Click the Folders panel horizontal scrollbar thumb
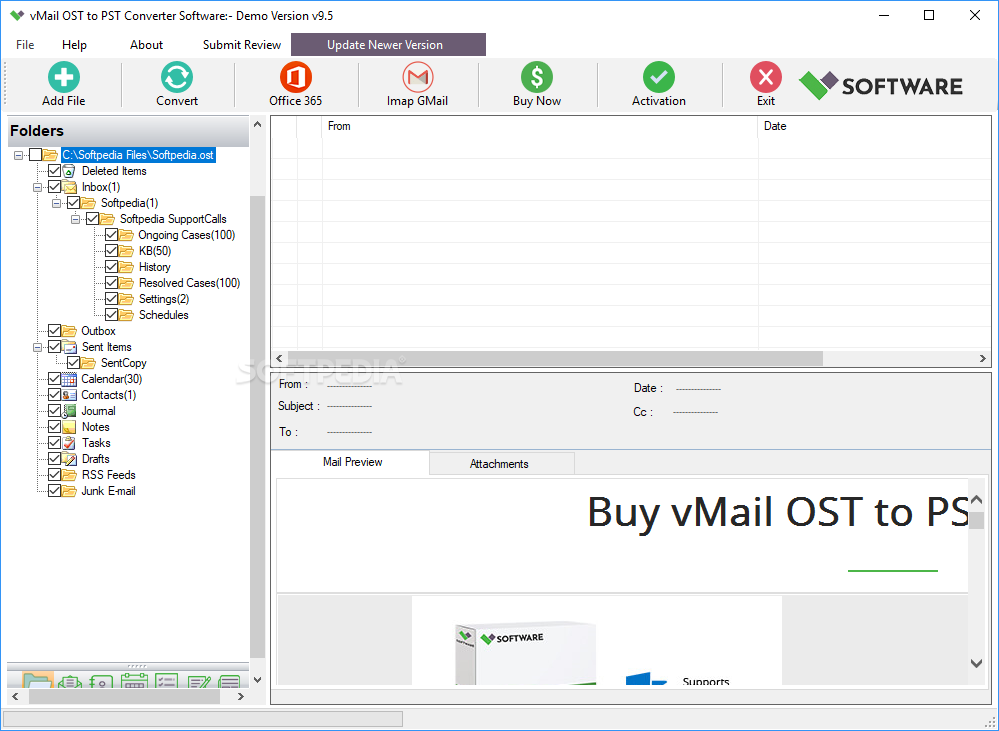Image resolution: width=999 pixels, height=731 pixels. pos(124,697)
